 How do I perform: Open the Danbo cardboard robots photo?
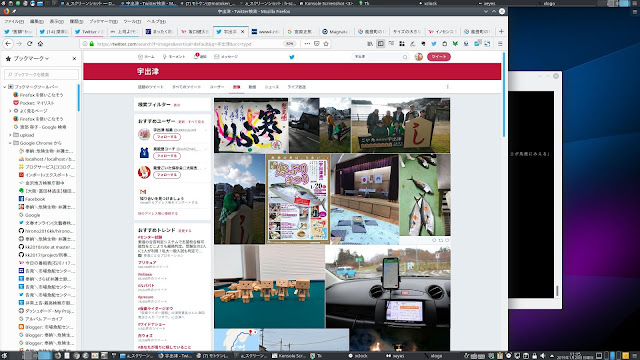pos(269,287)
